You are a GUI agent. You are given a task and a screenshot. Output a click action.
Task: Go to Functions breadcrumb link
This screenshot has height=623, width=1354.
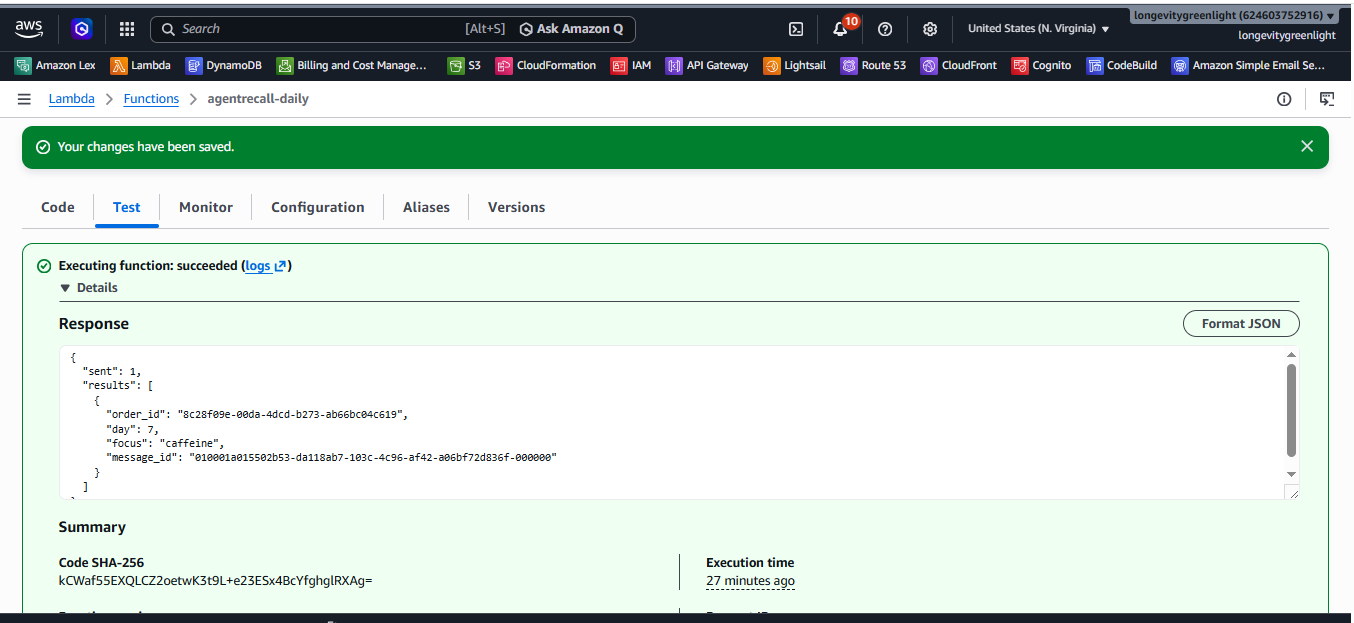click(151, 99)
